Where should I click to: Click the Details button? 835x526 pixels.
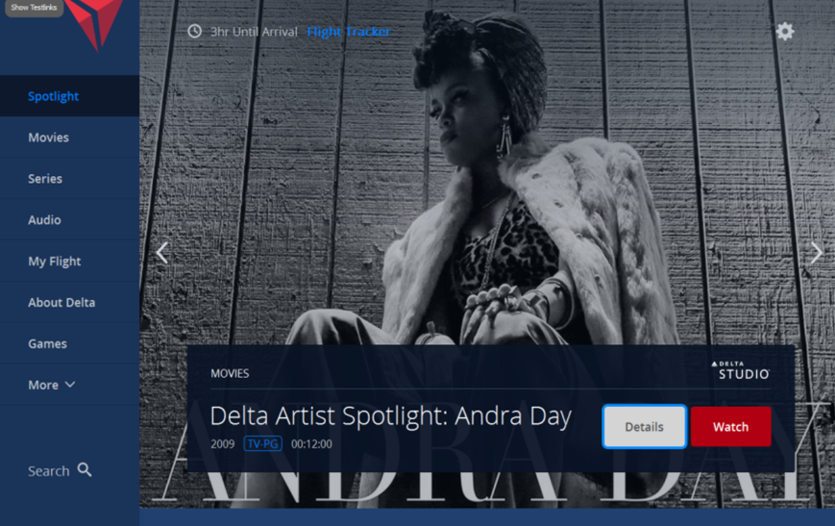coord(644,426)
